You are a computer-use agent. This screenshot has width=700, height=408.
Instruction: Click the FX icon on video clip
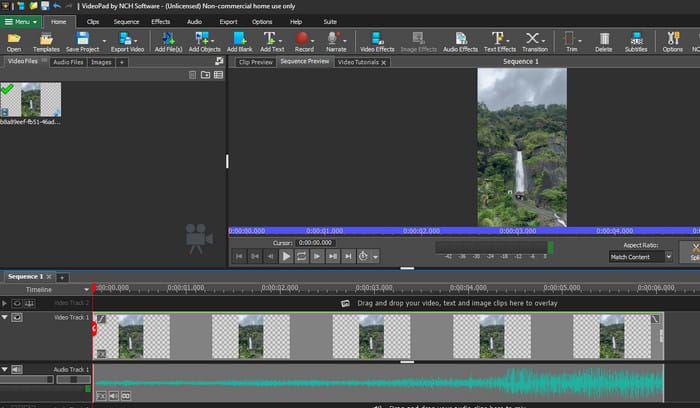[x=101, y=354]
